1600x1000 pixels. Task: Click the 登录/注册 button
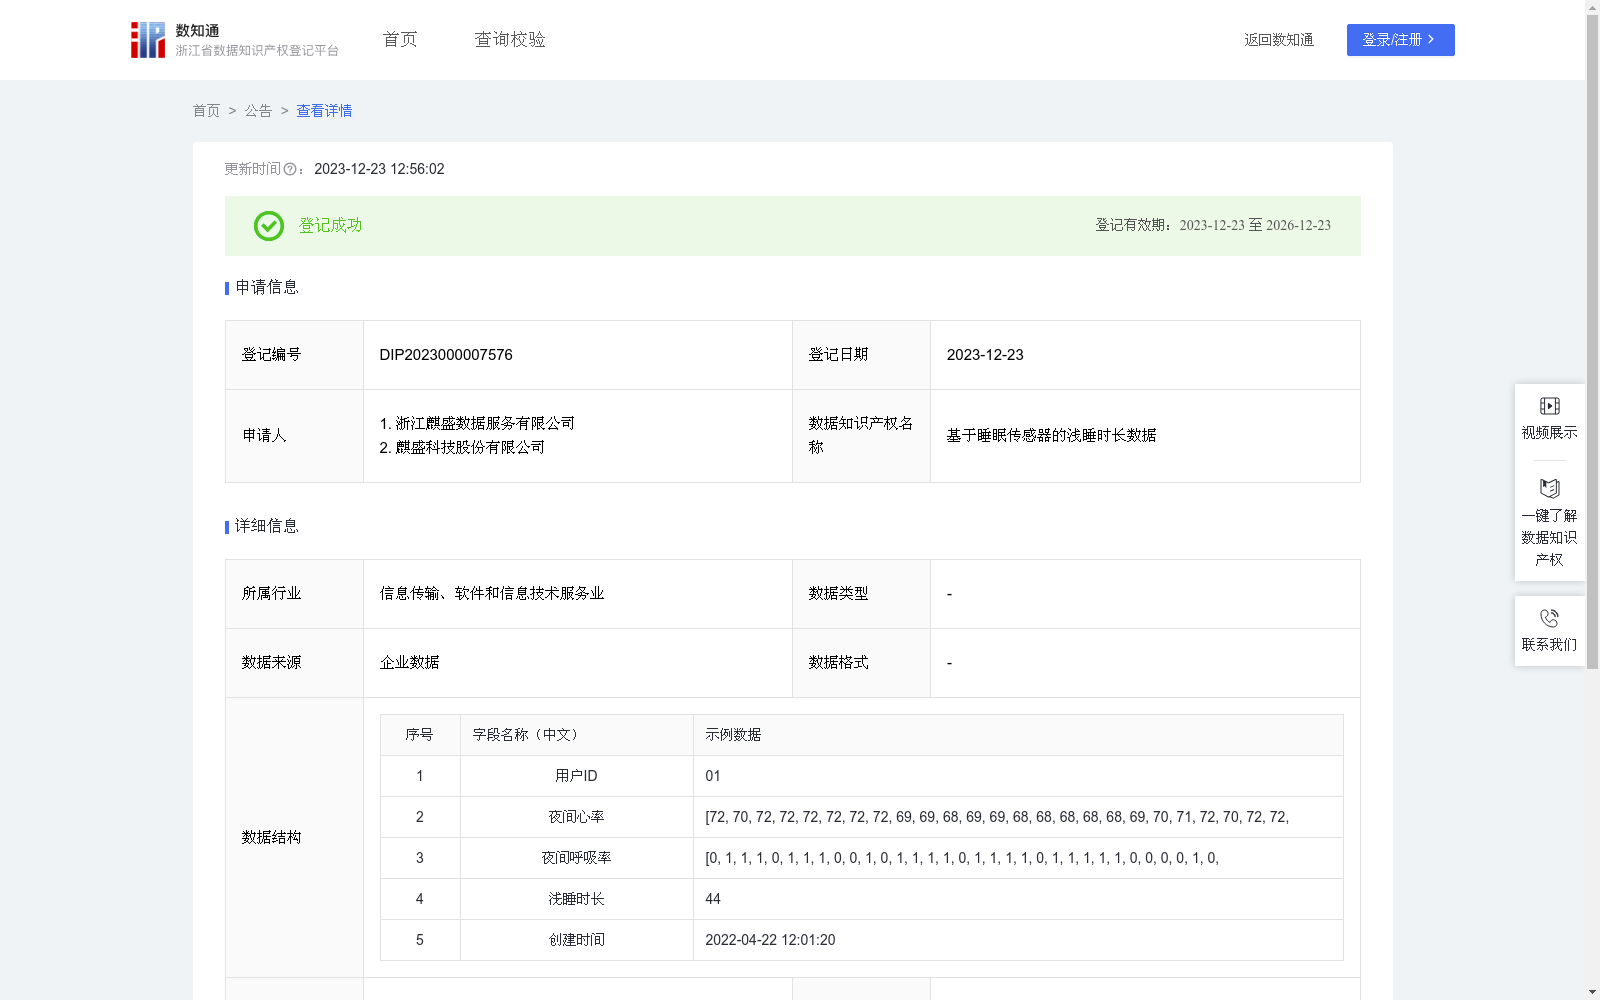click(x=1400, y=40)
